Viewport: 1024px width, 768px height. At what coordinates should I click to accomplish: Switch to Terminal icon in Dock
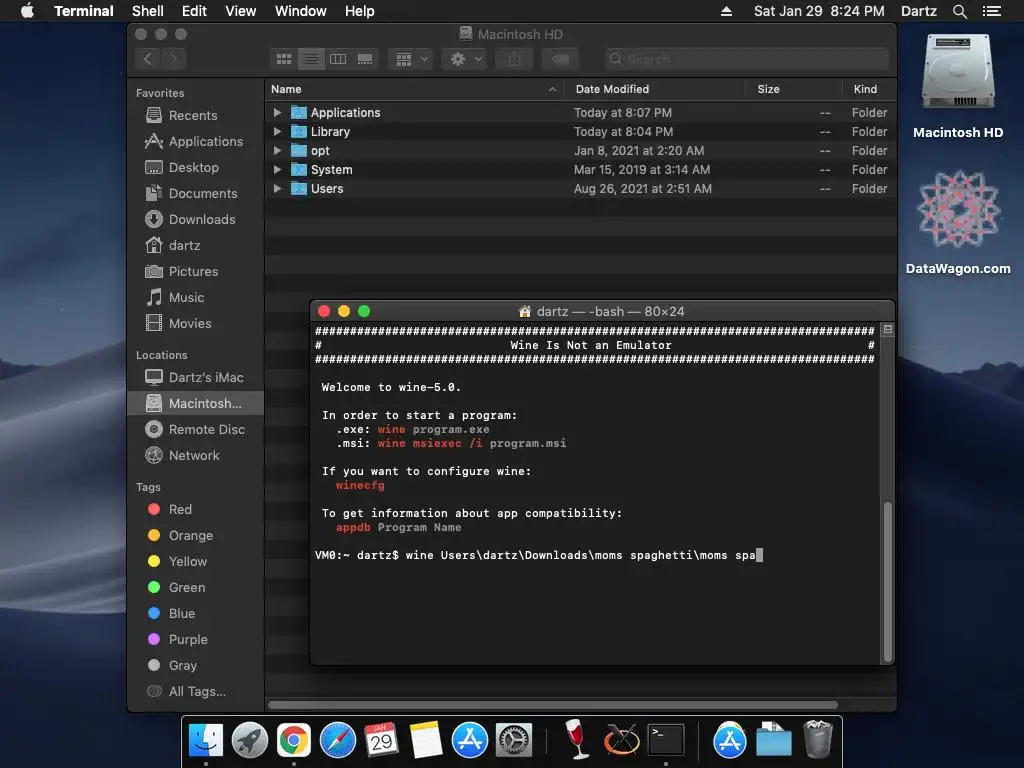[x=665, y=740]
